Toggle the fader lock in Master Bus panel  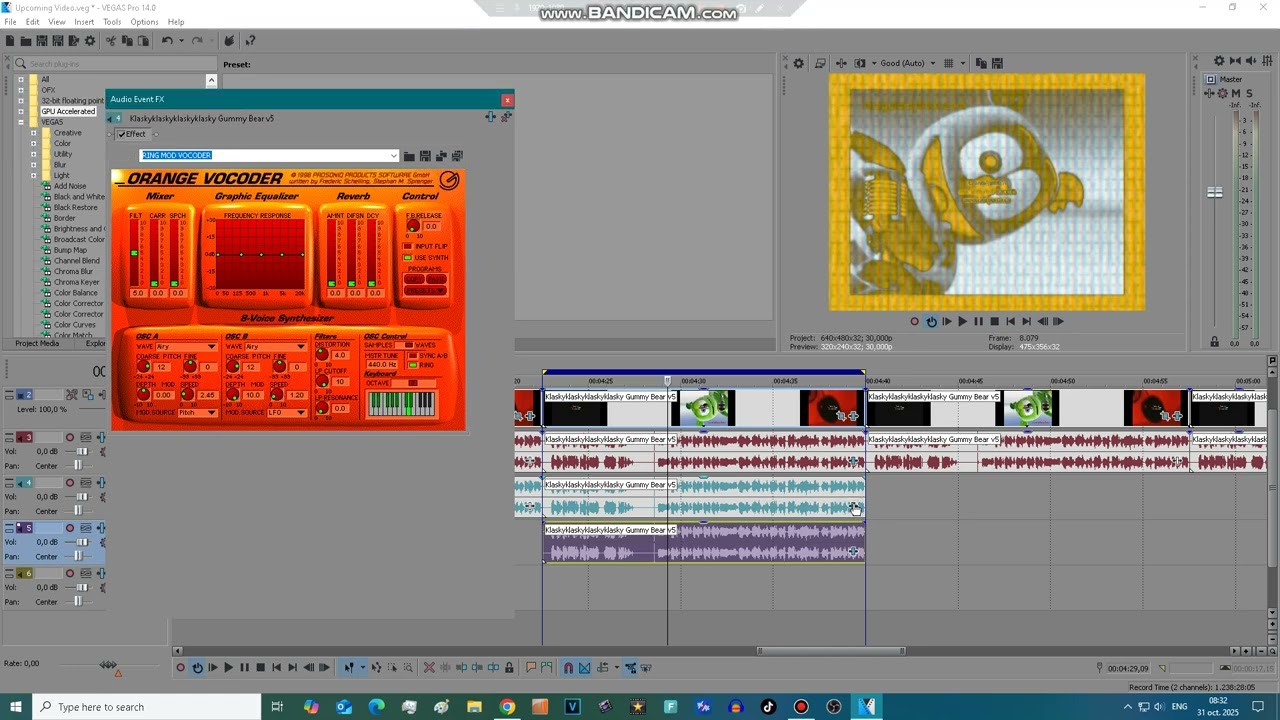click(1215, 341)
